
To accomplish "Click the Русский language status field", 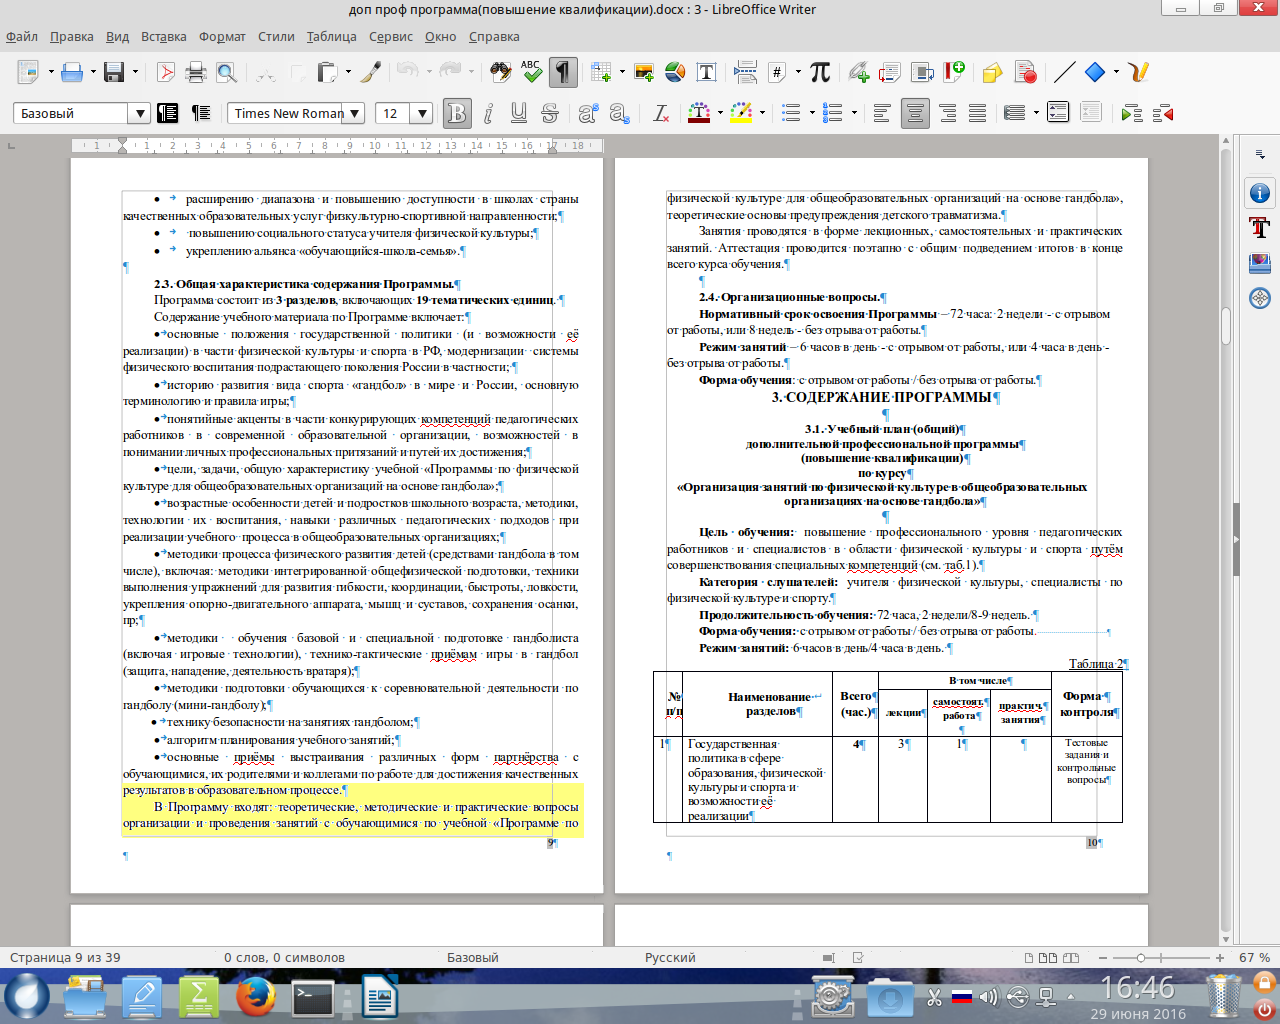I will [670, 957].
